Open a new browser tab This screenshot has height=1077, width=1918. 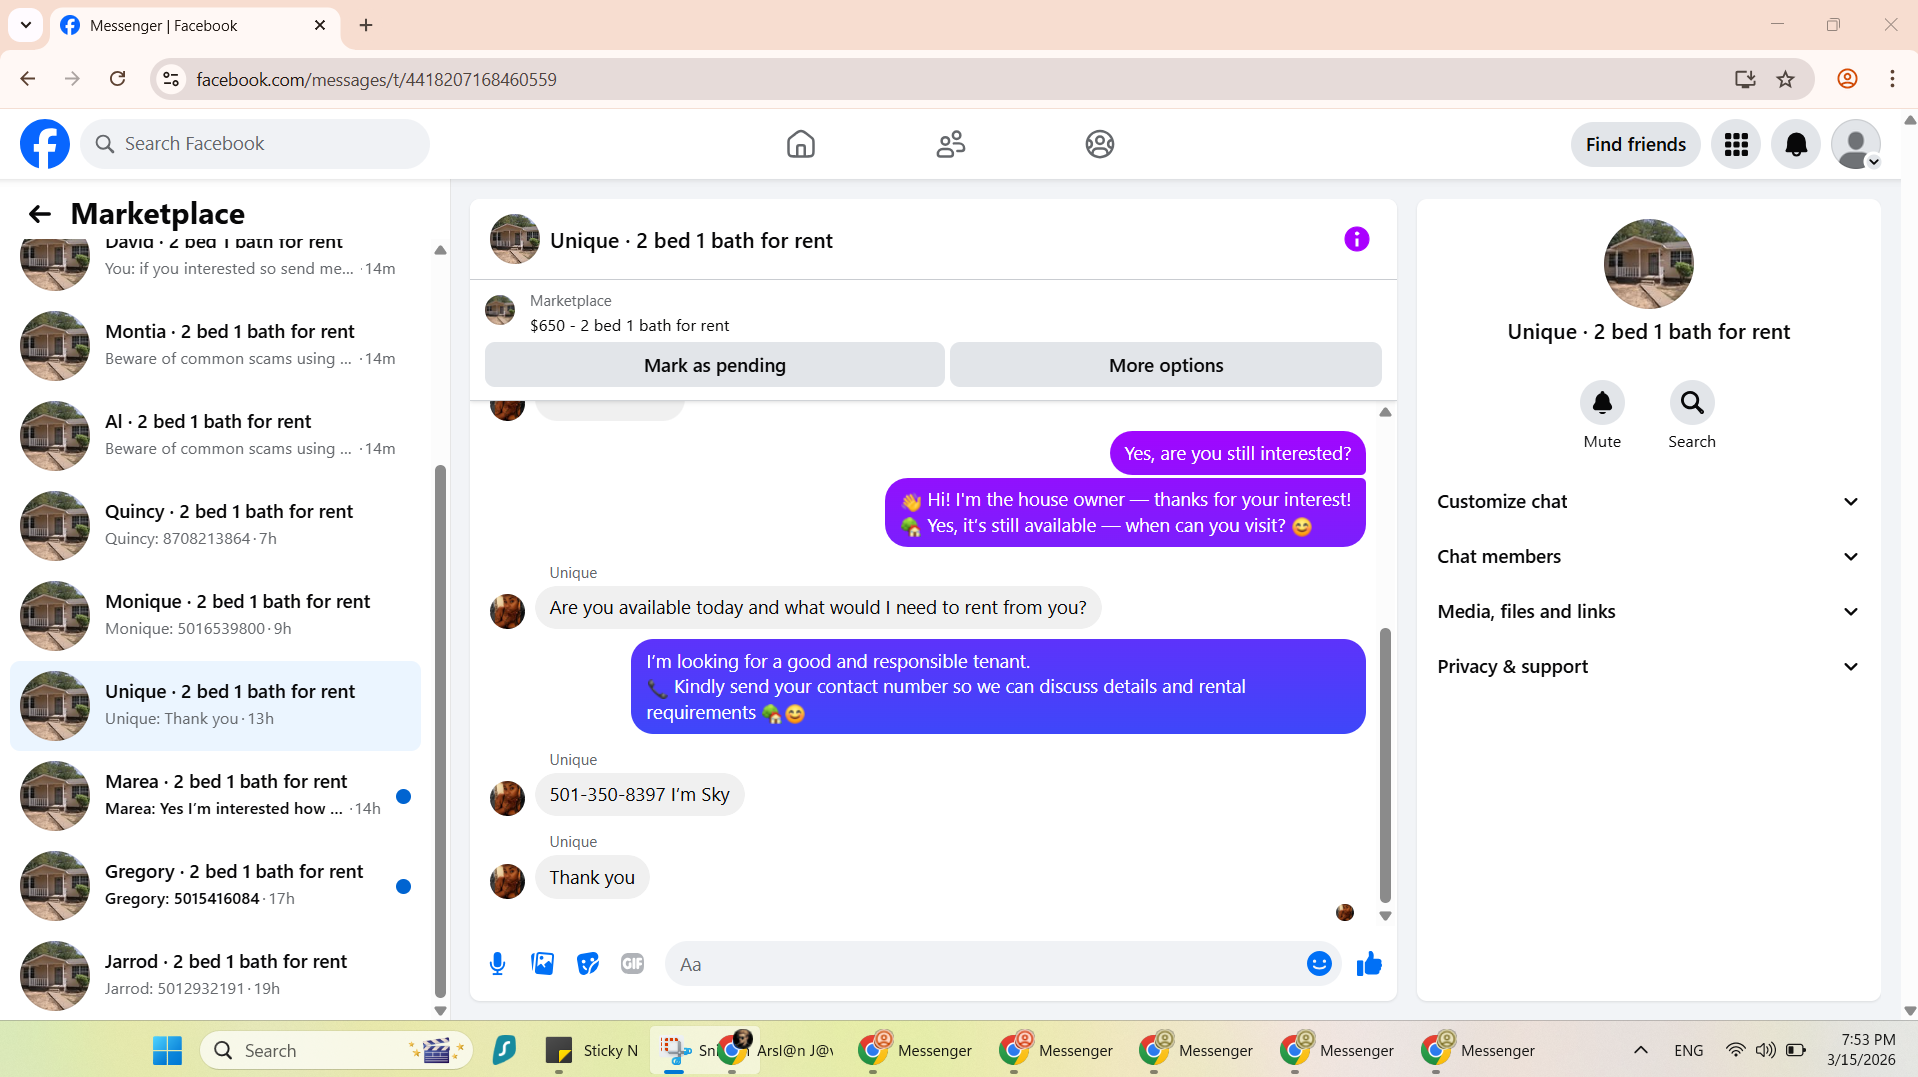pyautogui.click(x=366, y=25)
